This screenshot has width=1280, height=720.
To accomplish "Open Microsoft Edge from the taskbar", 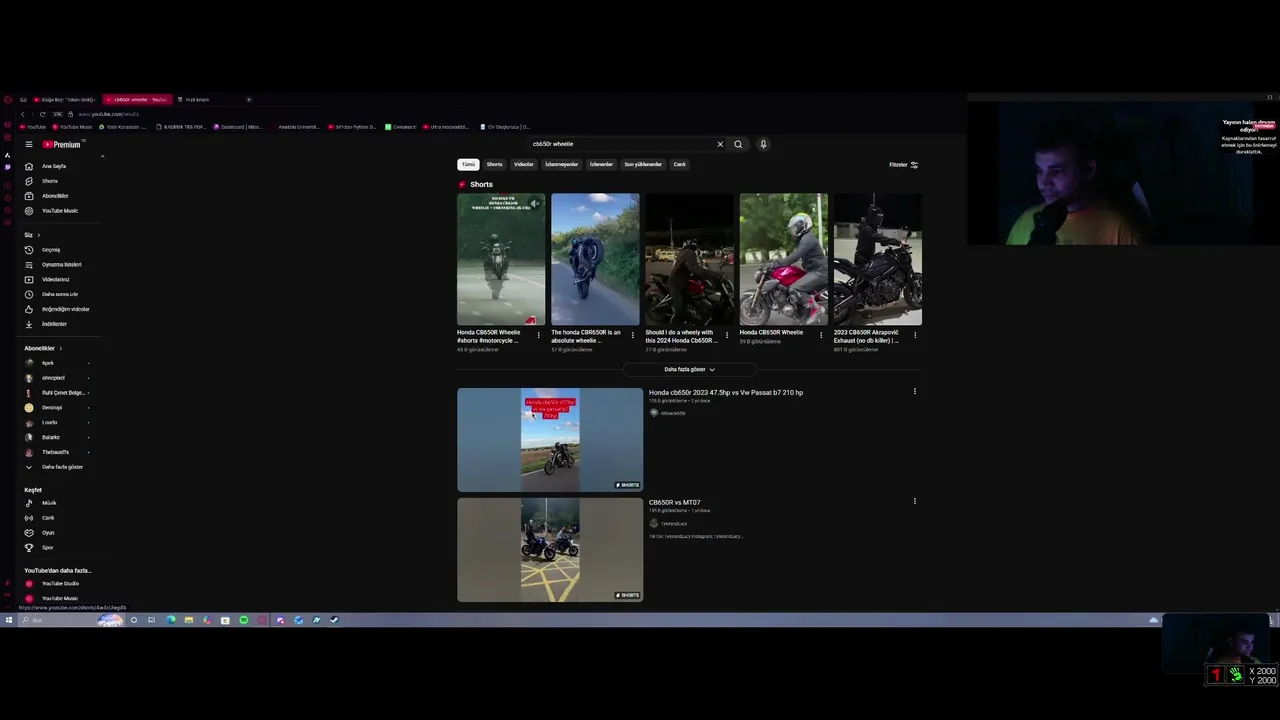I will click(171, 620).
